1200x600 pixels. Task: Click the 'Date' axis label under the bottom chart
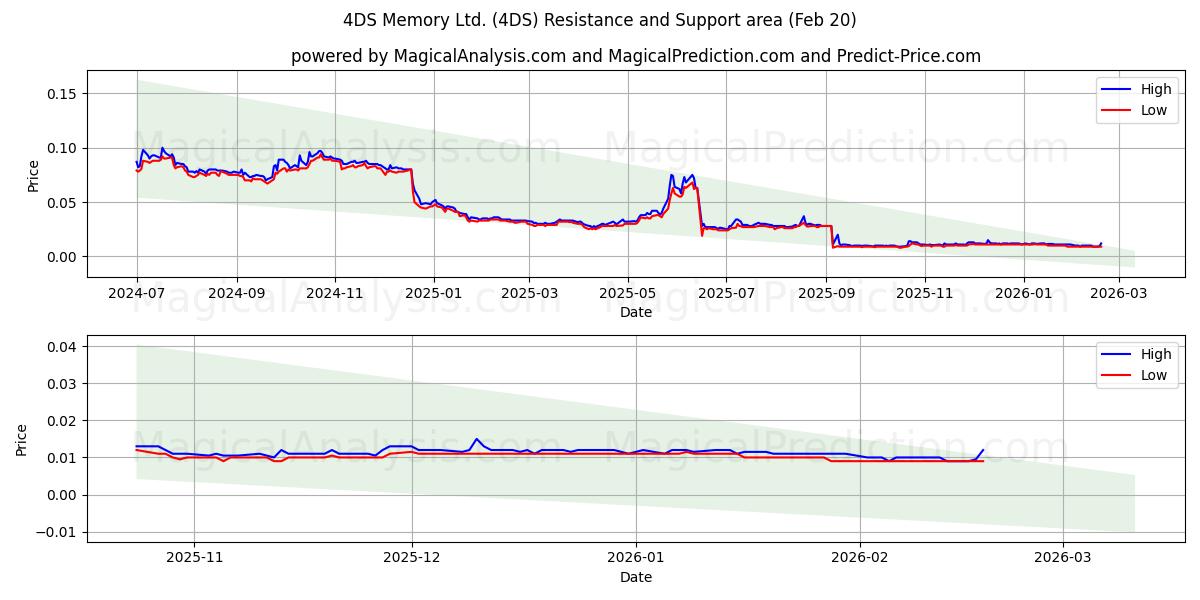[636, 577]
